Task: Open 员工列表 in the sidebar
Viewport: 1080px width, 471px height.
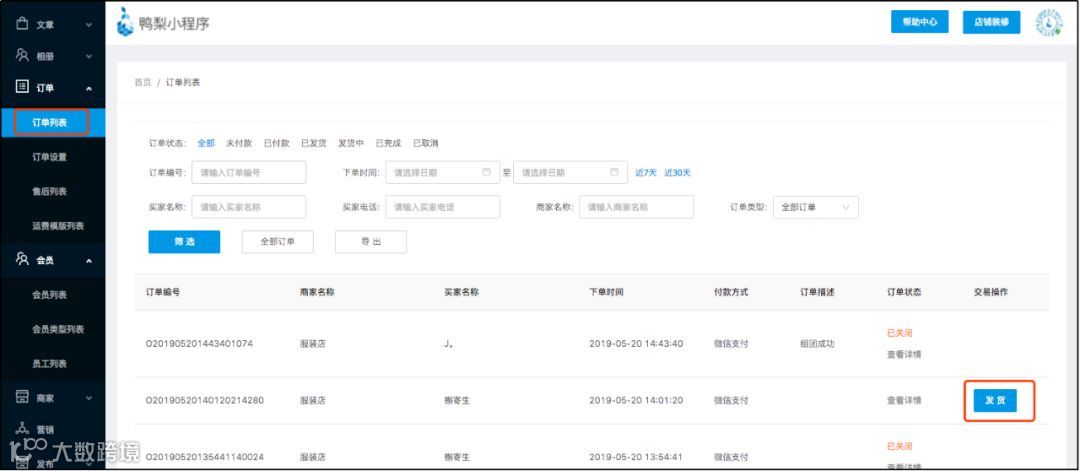Action: 50,364
